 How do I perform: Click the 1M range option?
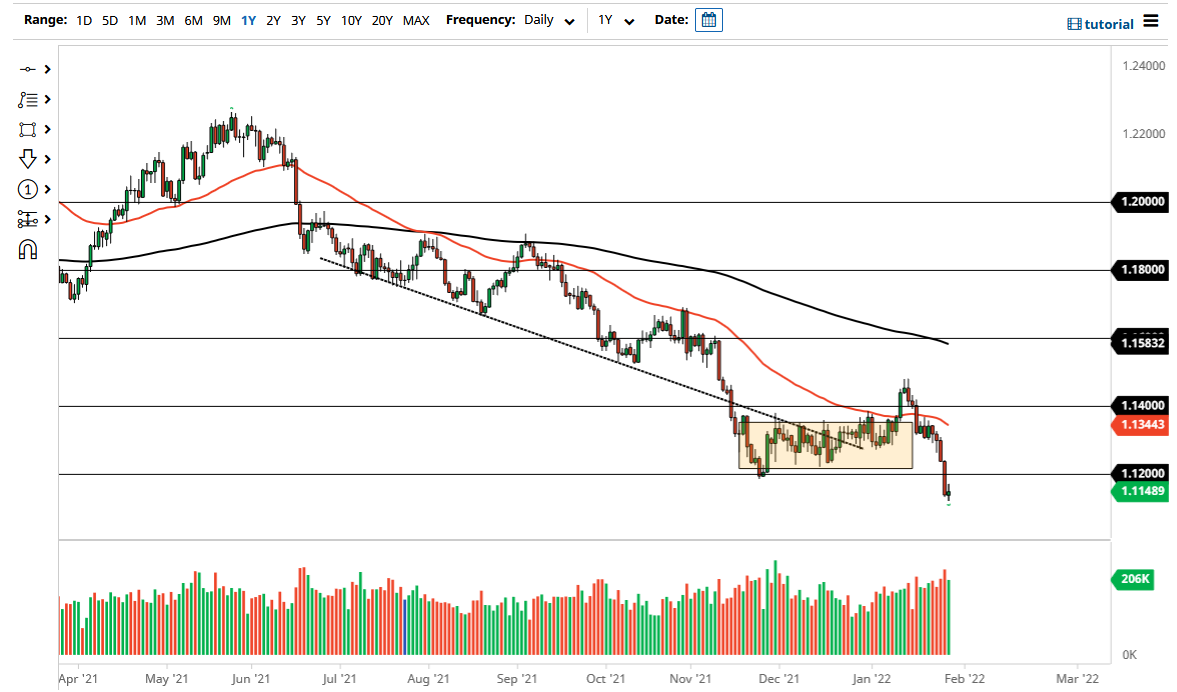click(137, 20)
